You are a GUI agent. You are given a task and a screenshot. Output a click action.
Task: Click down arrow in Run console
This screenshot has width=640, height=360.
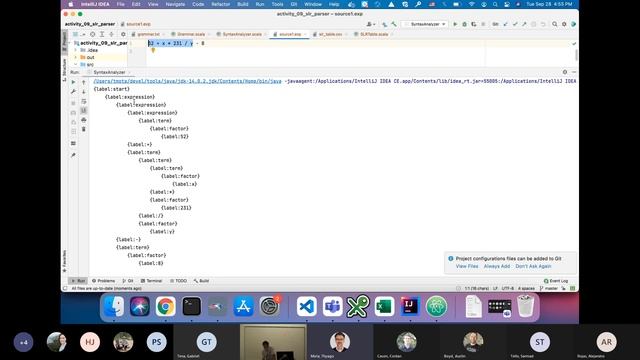[84, 91]
